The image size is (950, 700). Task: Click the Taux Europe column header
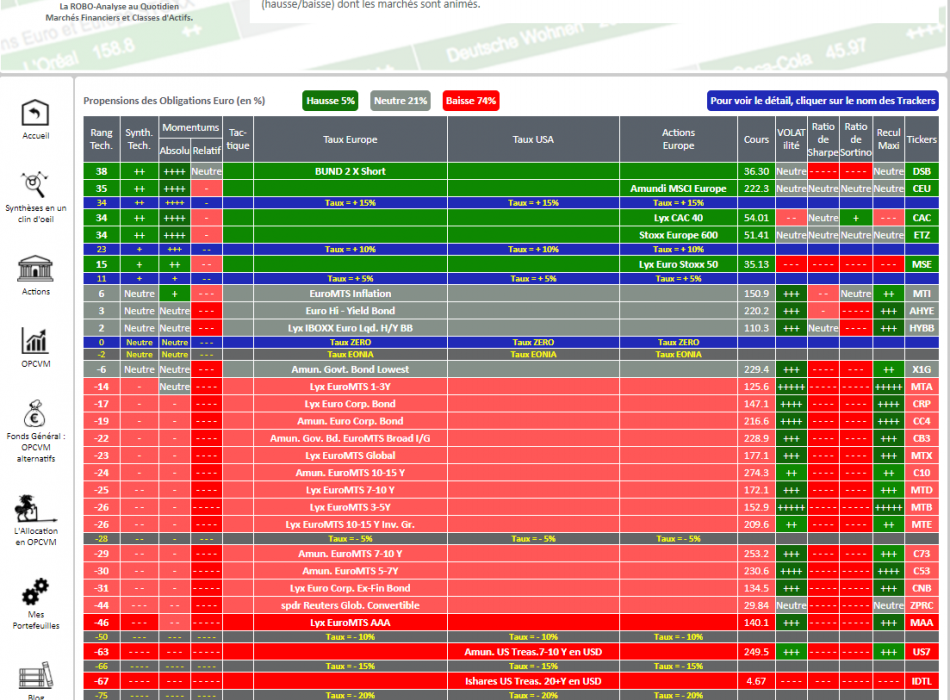[x=350, y=139]
